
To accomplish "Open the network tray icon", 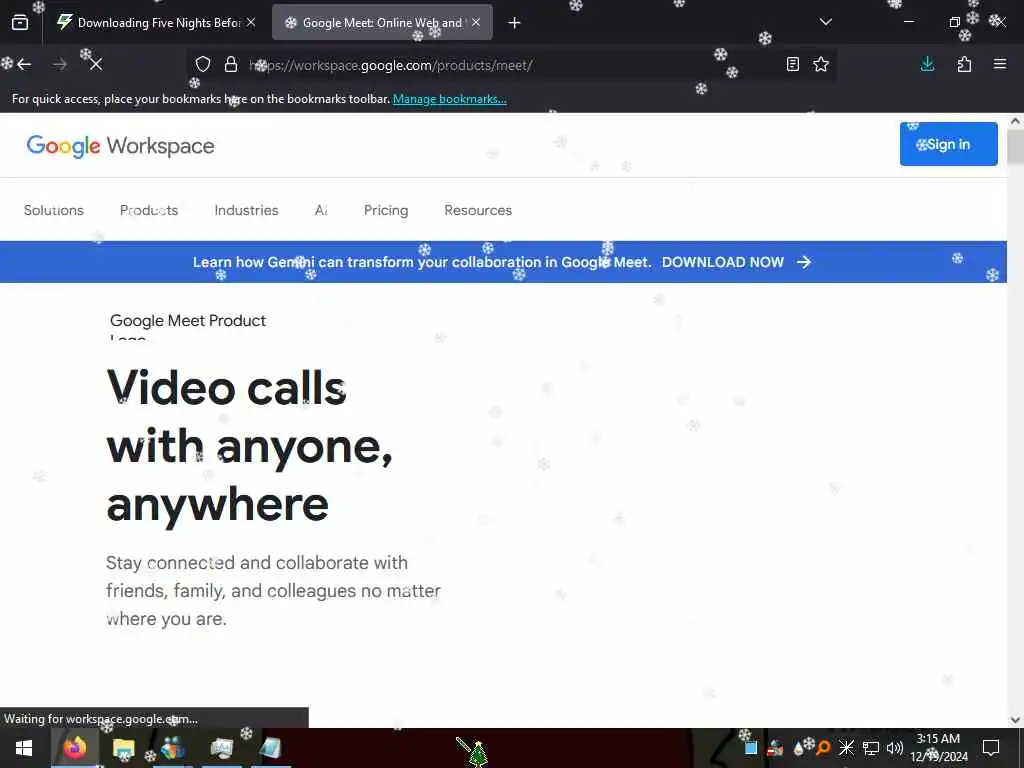I will (x=871, y=748).
